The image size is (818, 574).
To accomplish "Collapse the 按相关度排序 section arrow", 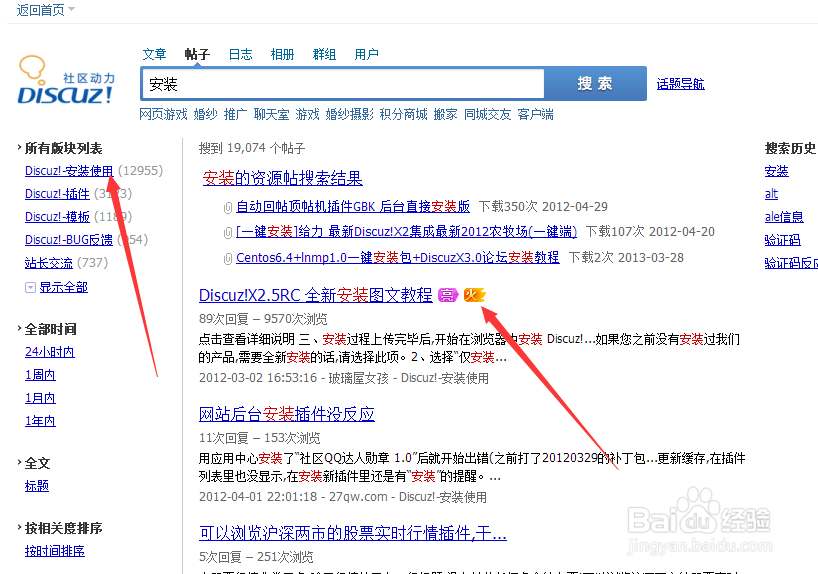I will point(19,527).
